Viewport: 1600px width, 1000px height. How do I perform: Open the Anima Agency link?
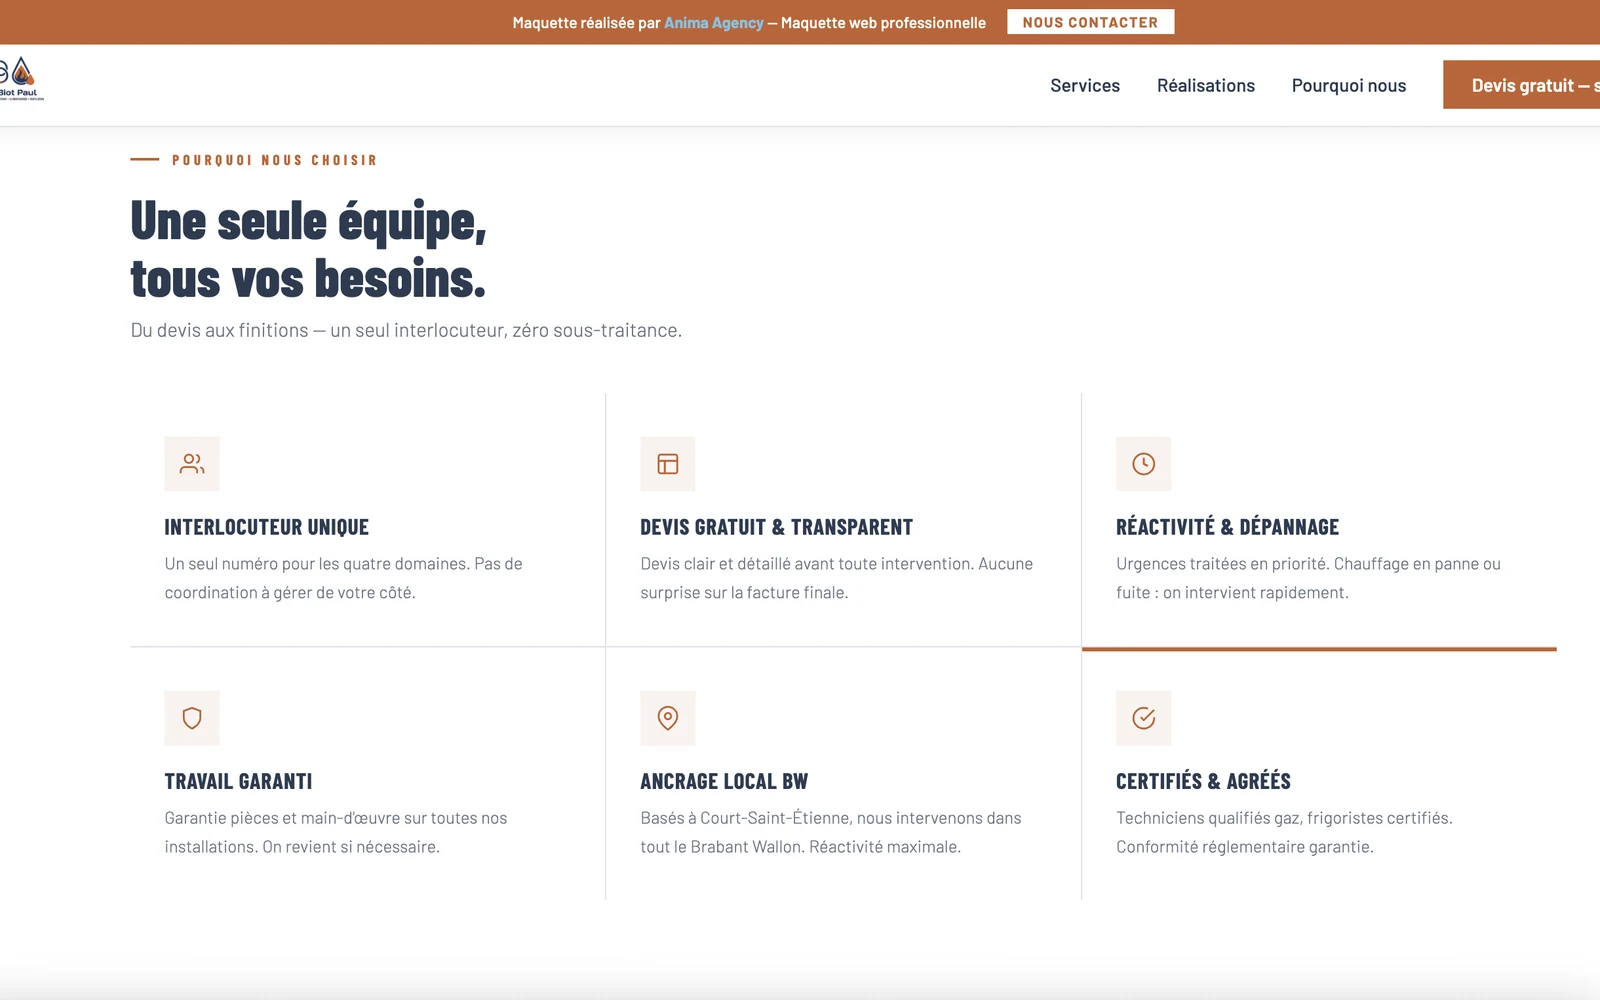tap(712, 22)
